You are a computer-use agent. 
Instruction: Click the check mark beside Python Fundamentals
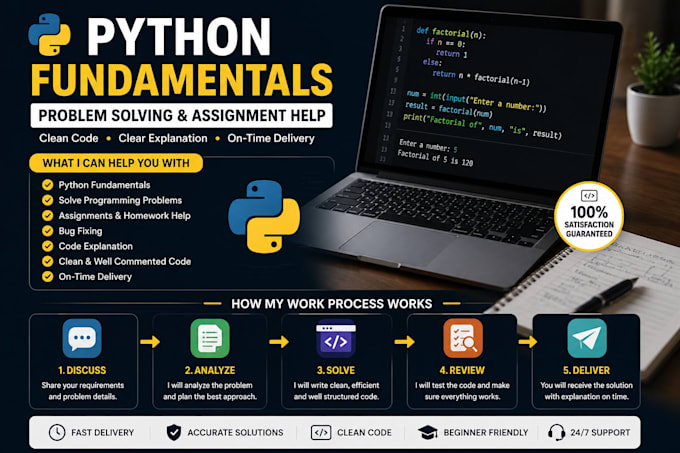point(47,185)
